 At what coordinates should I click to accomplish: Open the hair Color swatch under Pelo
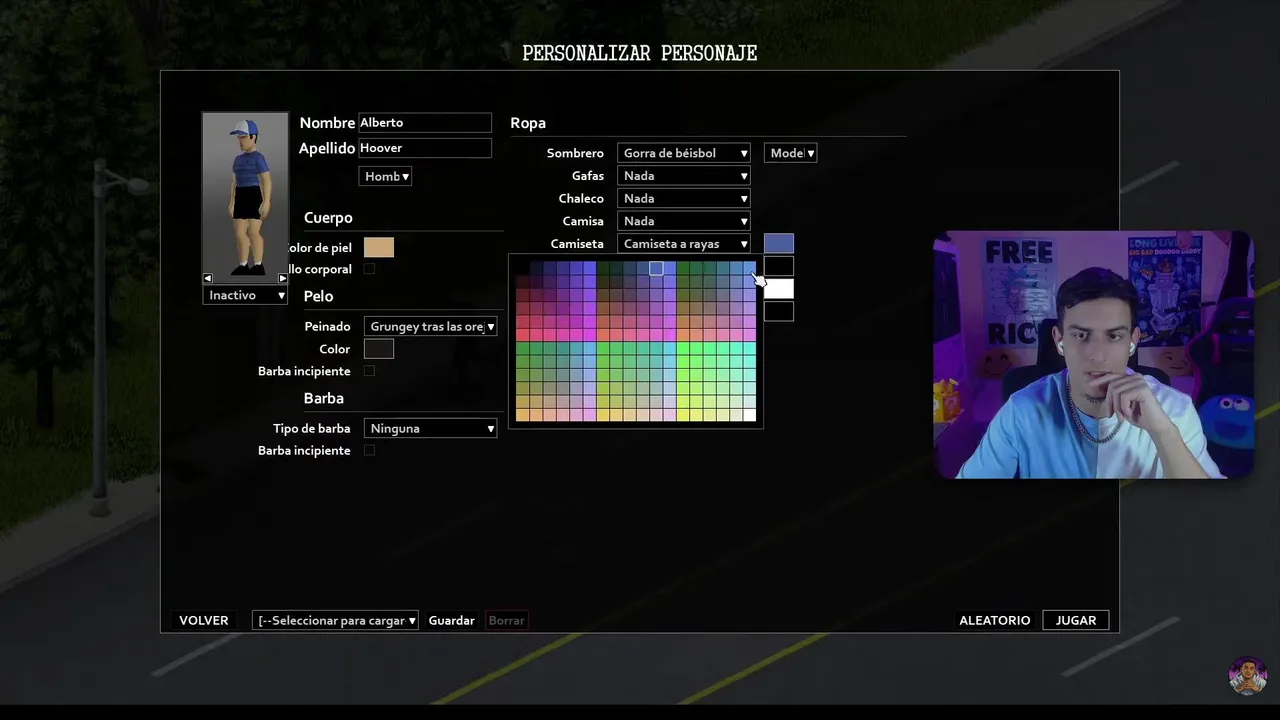(379, 349)
